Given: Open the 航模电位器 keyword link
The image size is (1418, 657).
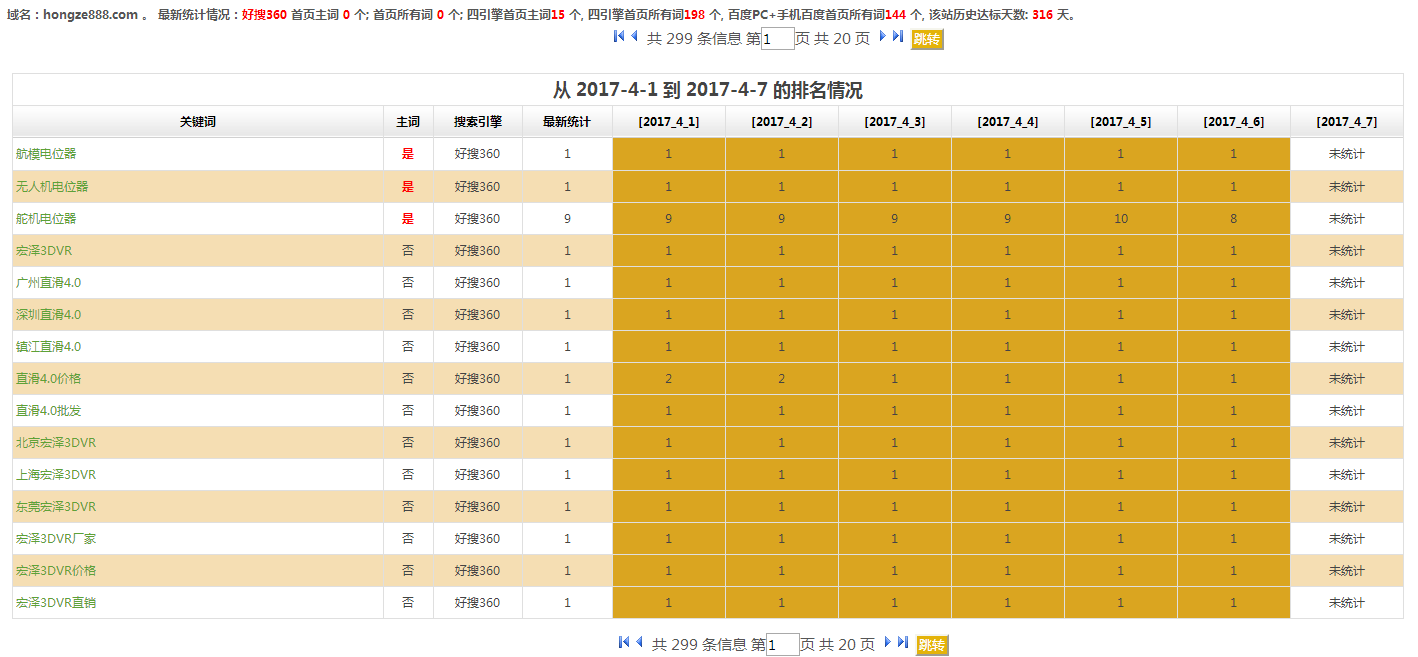Looking at the screenshot, I should tap(46, 154).
